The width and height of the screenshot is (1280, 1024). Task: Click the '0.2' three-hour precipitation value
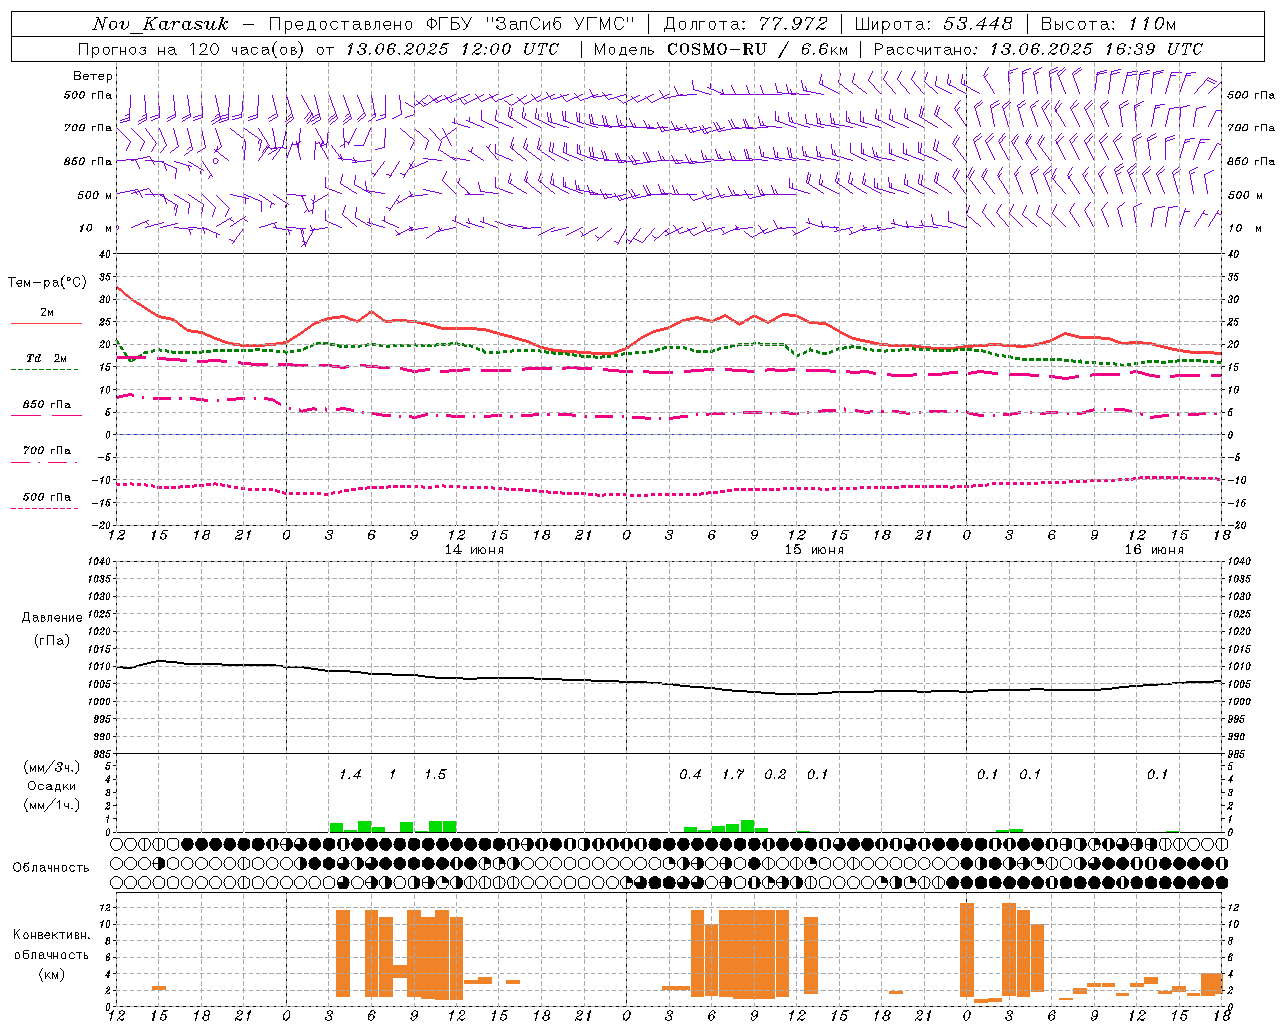click(x=775, y=775)
